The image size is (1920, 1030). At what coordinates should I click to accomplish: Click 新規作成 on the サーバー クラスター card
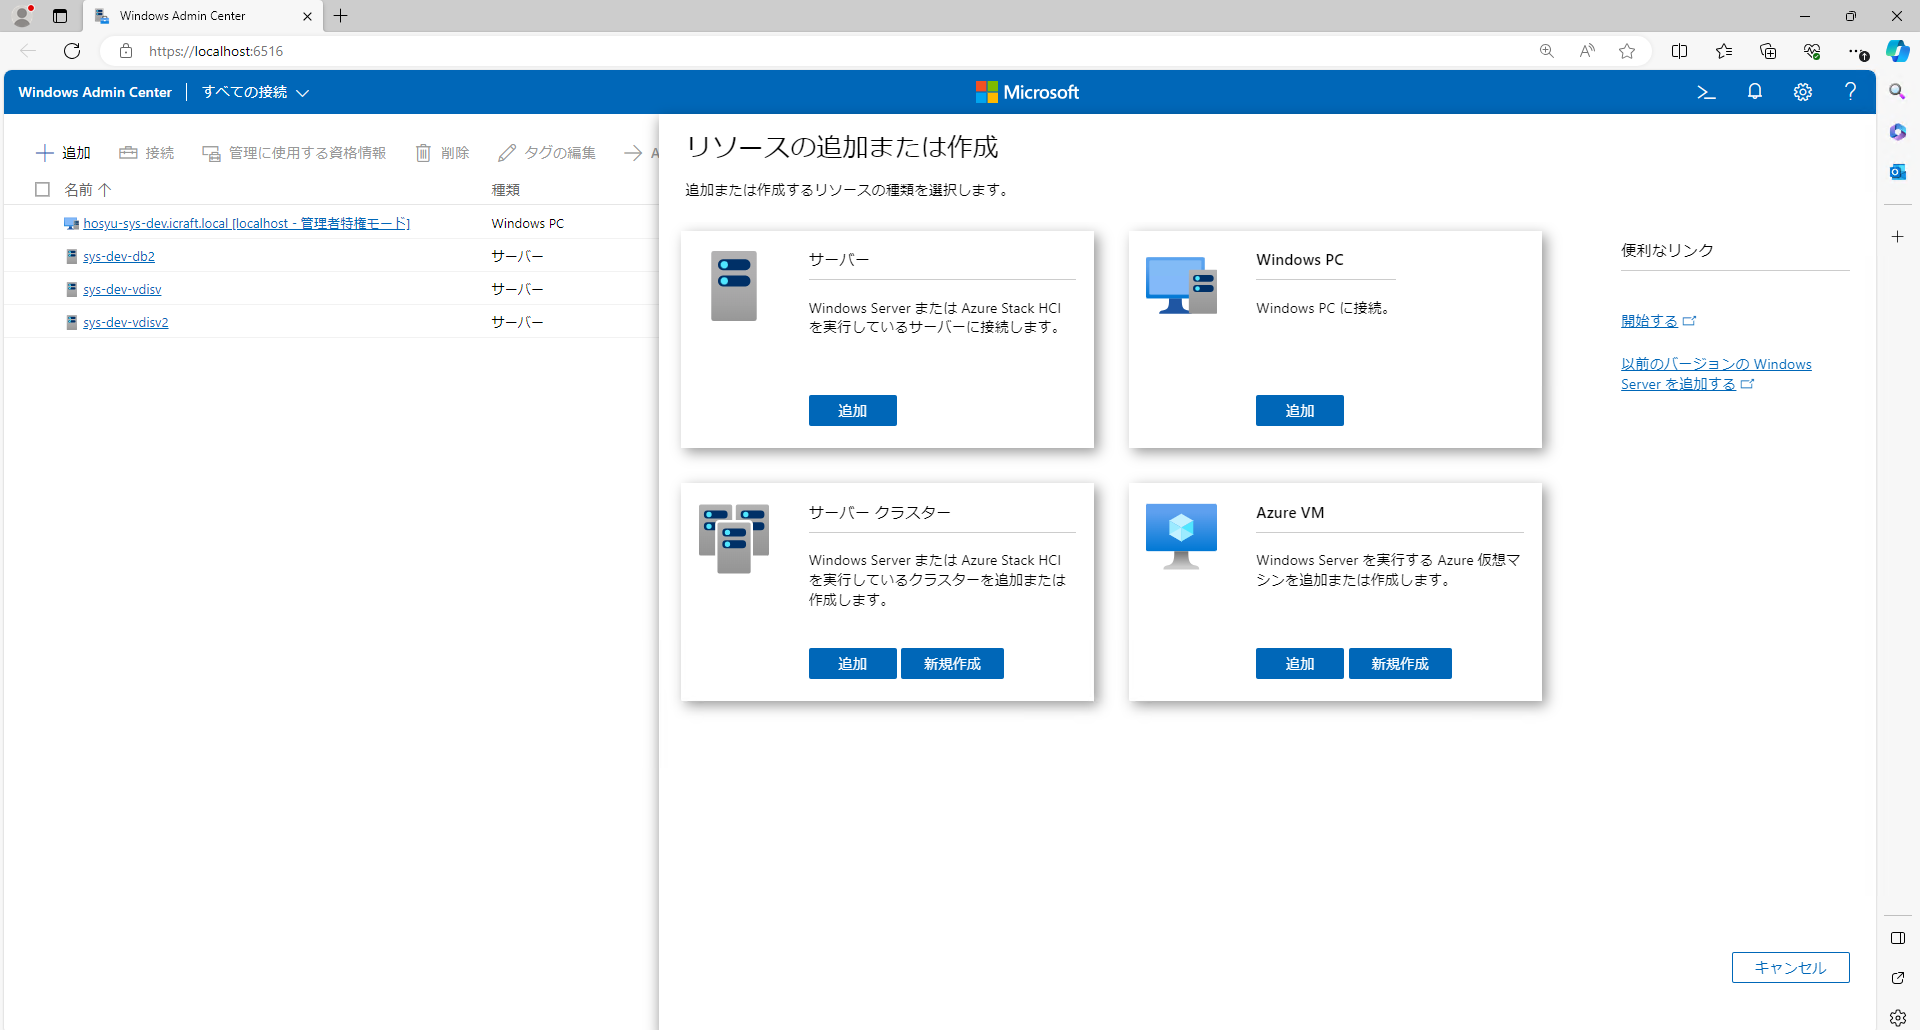(x=952, y=664)
